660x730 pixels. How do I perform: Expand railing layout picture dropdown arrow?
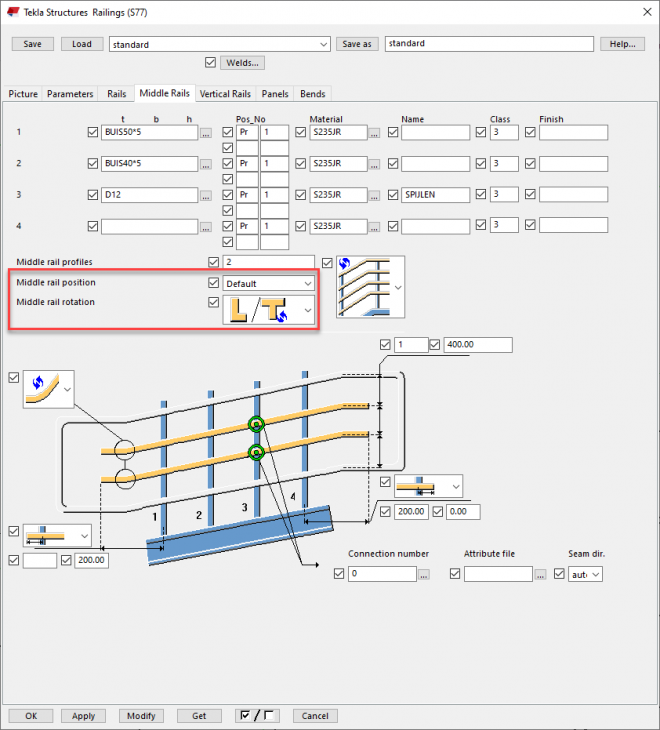[398, 287]
